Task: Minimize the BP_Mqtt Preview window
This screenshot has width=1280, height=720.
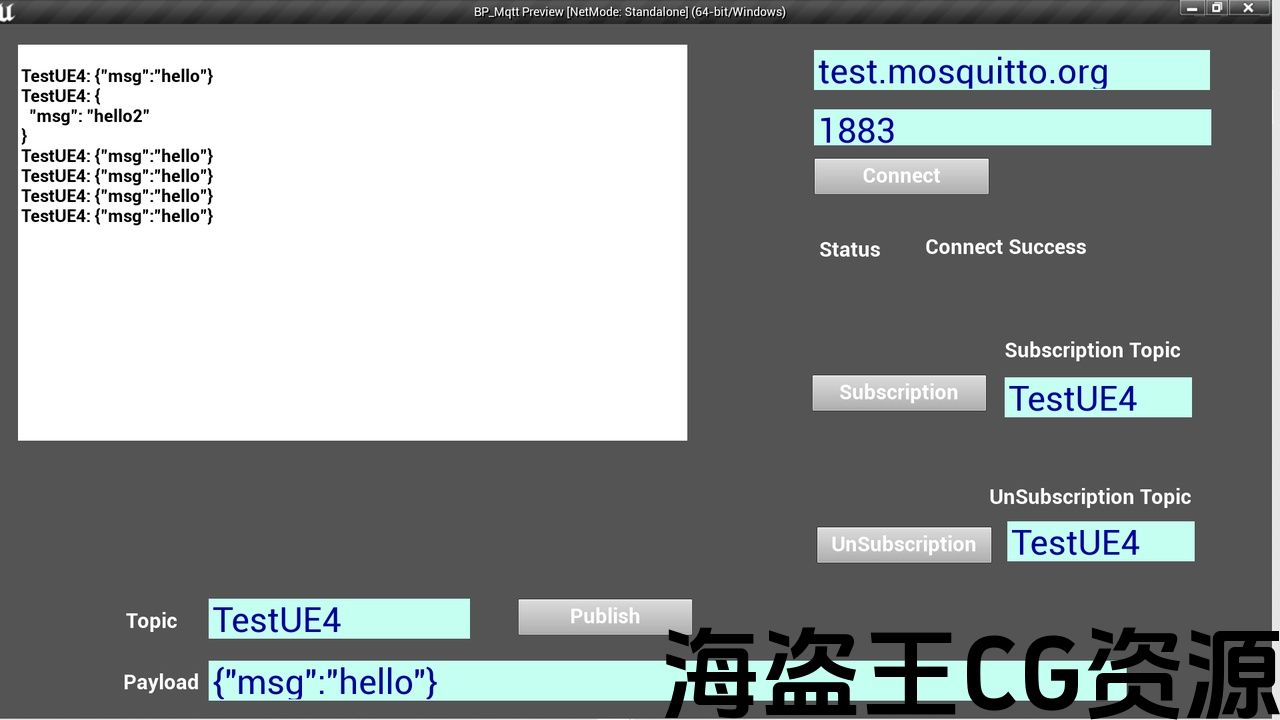Action: tap(1191, 8)
